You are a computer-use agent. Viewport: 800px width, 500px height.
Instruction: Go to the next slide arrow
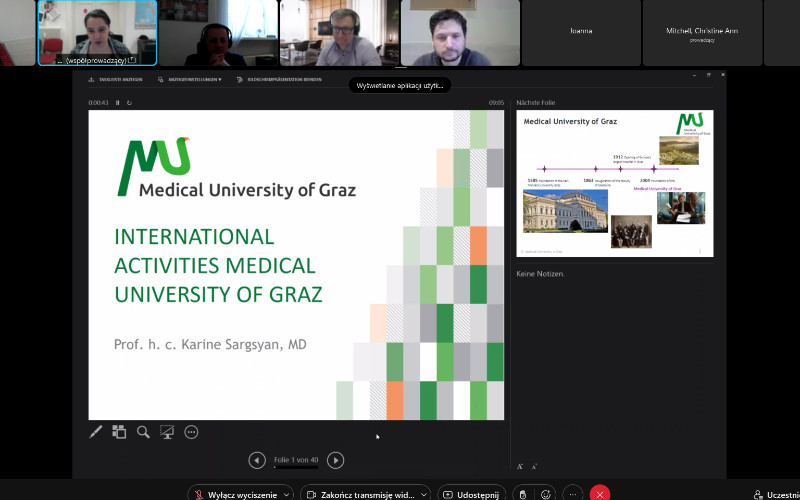[x=336, y=460]
